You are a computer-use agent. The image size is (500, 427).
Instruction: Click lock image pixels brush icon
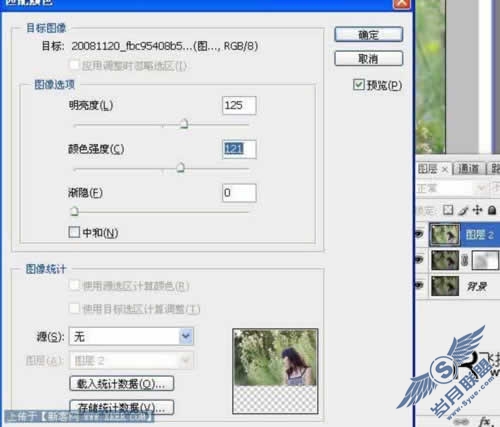click(x=463, y=210)
